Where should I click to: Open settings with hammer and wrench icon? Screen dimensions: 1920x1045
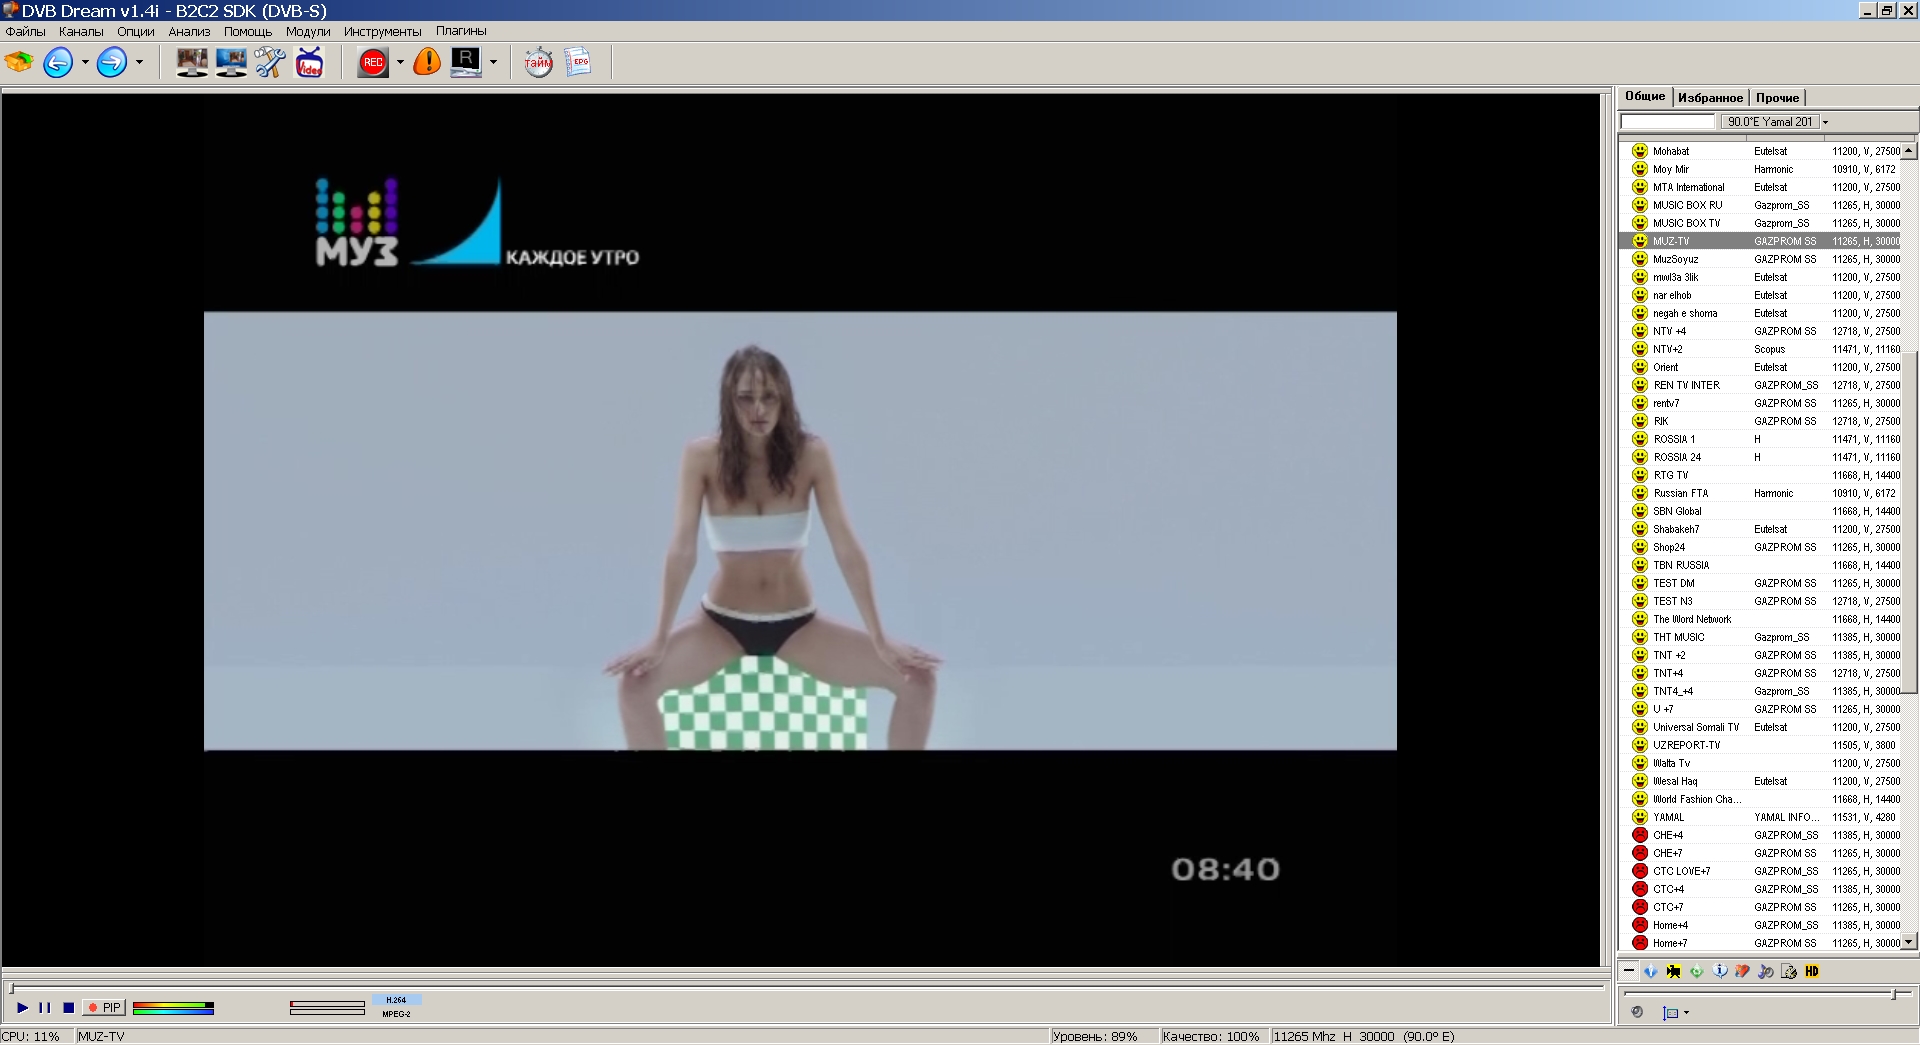point(270,62)
